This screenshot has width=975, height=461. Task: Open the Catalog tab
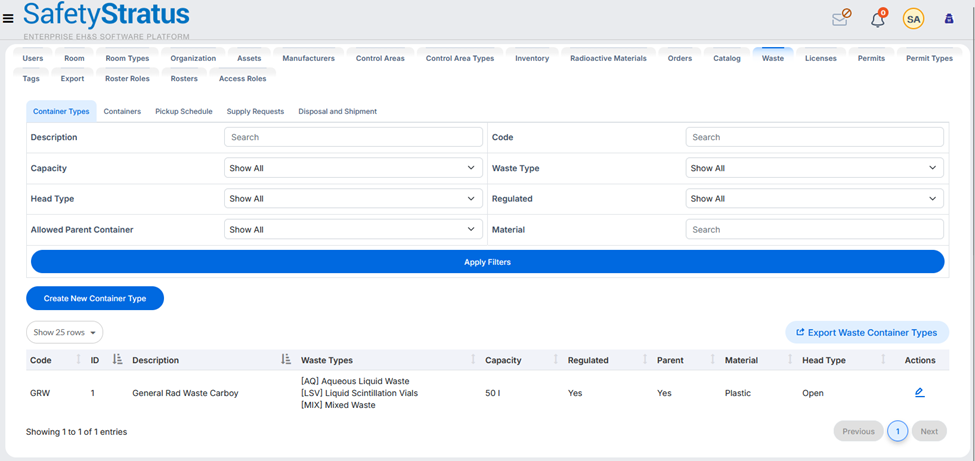(727, 58)
